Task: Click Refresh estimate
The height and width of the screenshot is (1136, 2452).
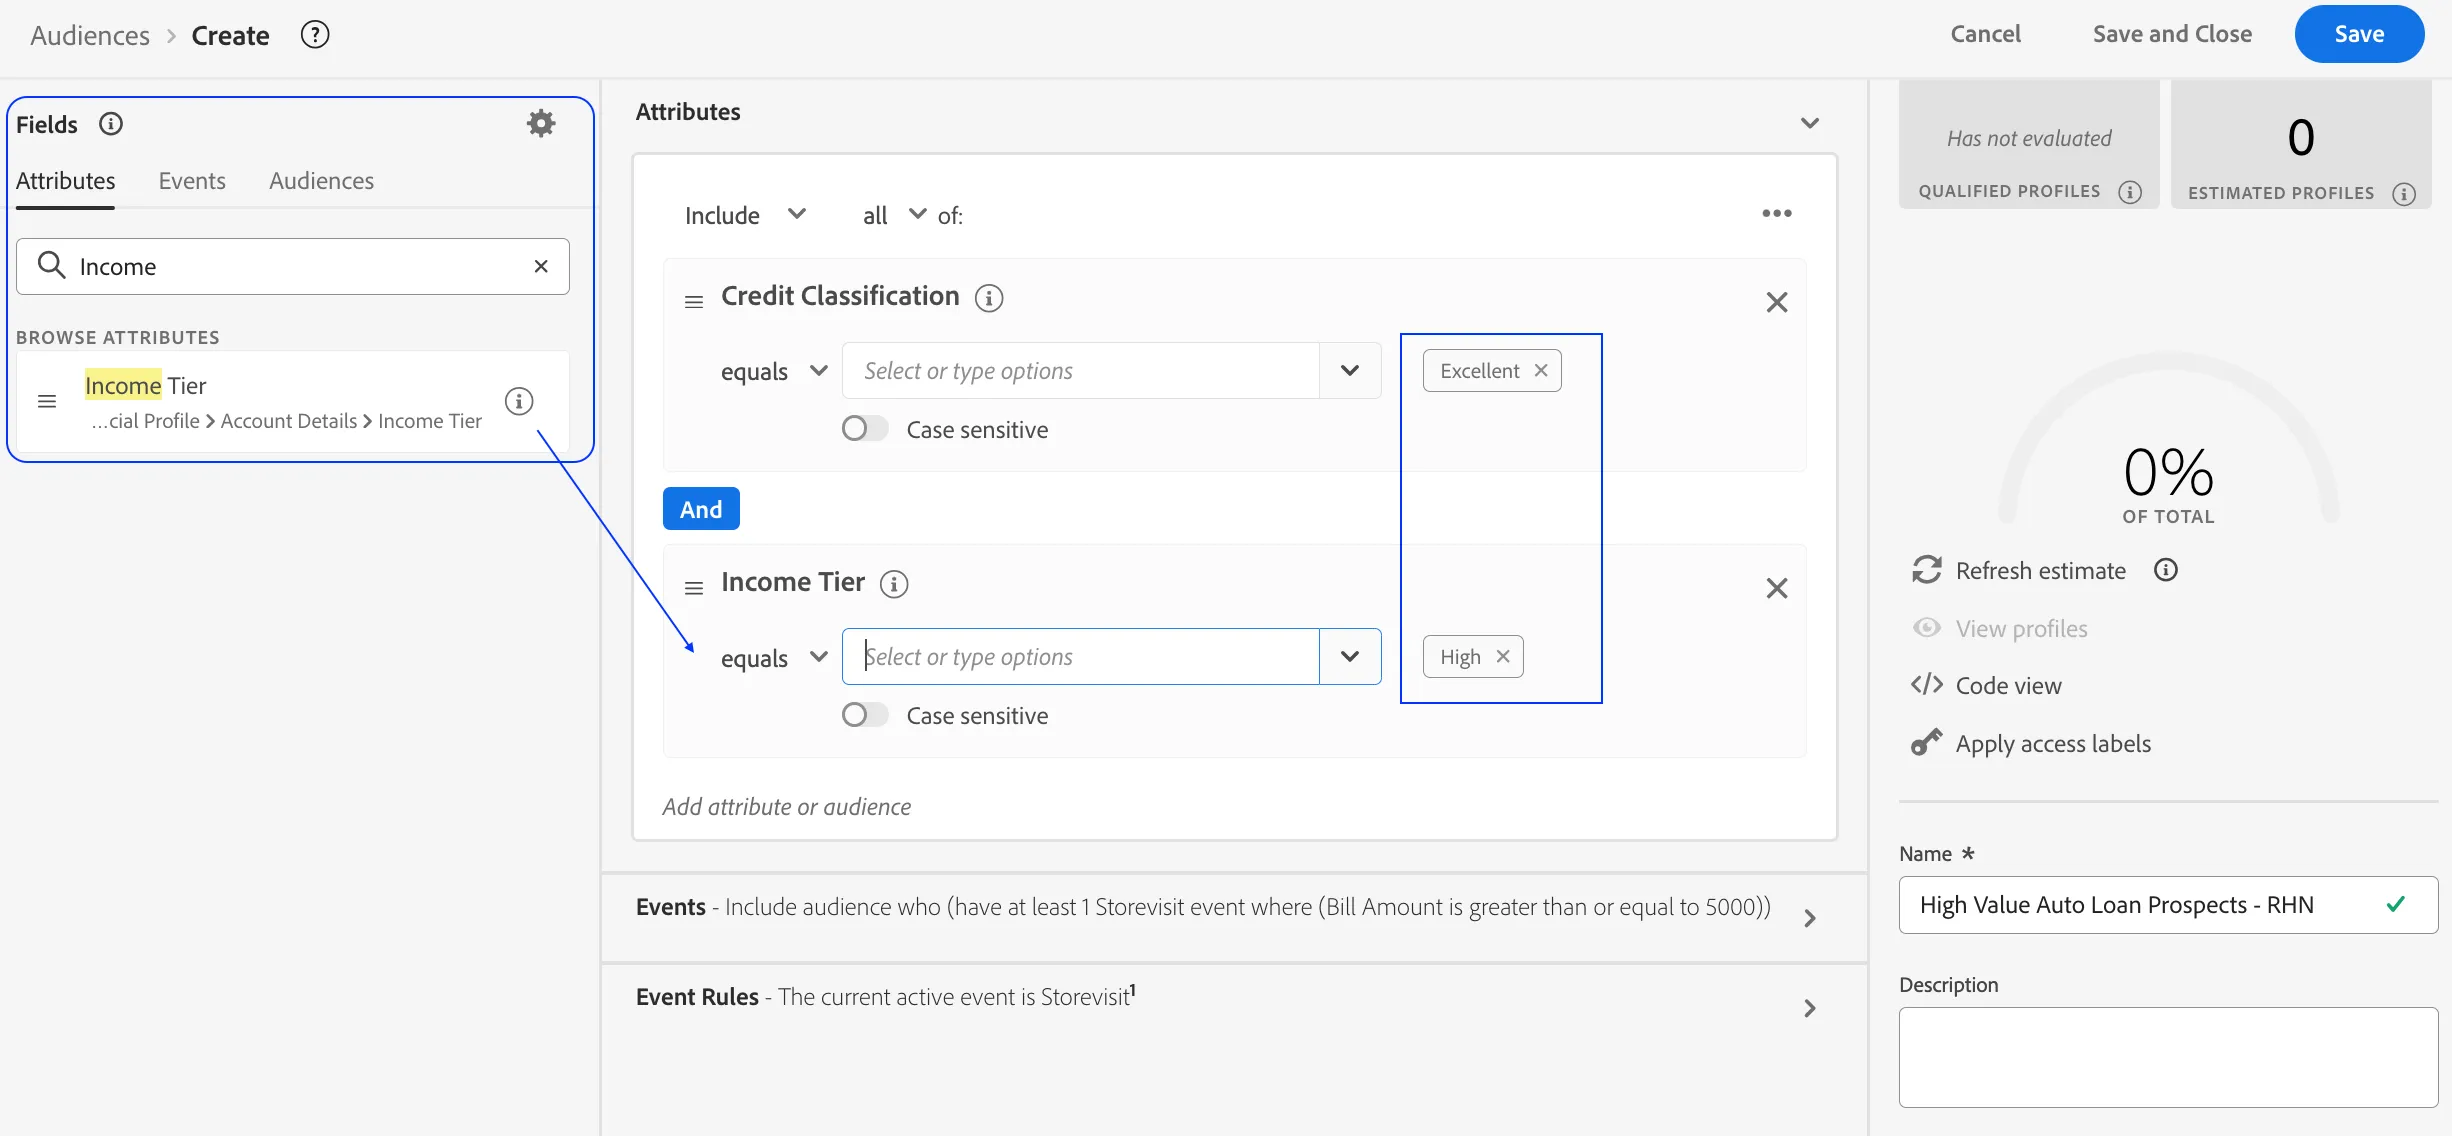Action: (2040, 570)
